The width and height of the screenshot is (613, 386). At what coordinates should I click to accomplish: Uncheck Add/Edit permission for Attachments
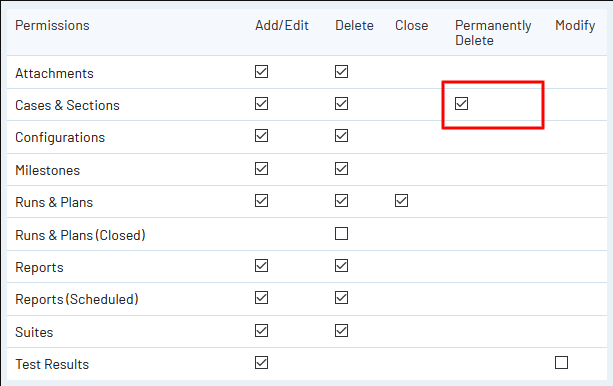[261, 72]
